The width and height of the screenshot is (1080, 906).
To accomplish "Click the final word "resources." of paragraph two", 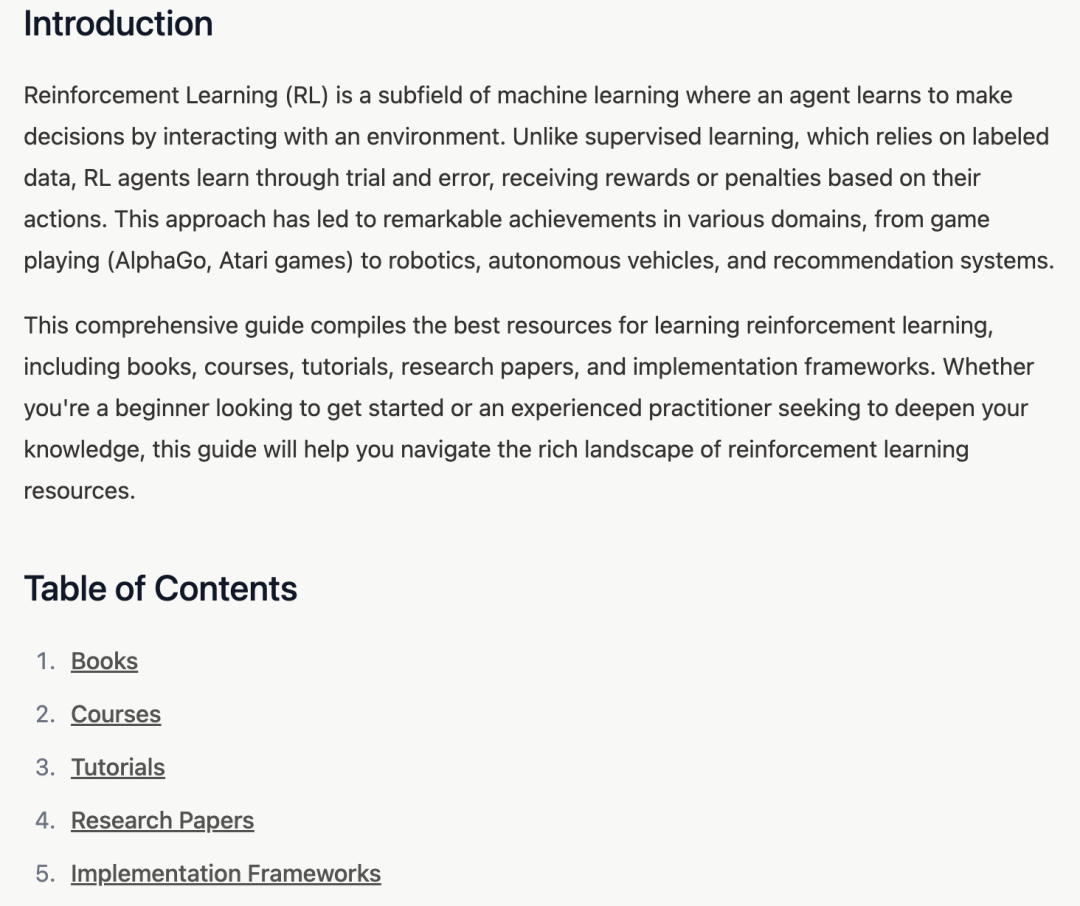I will tap(79, 491).
